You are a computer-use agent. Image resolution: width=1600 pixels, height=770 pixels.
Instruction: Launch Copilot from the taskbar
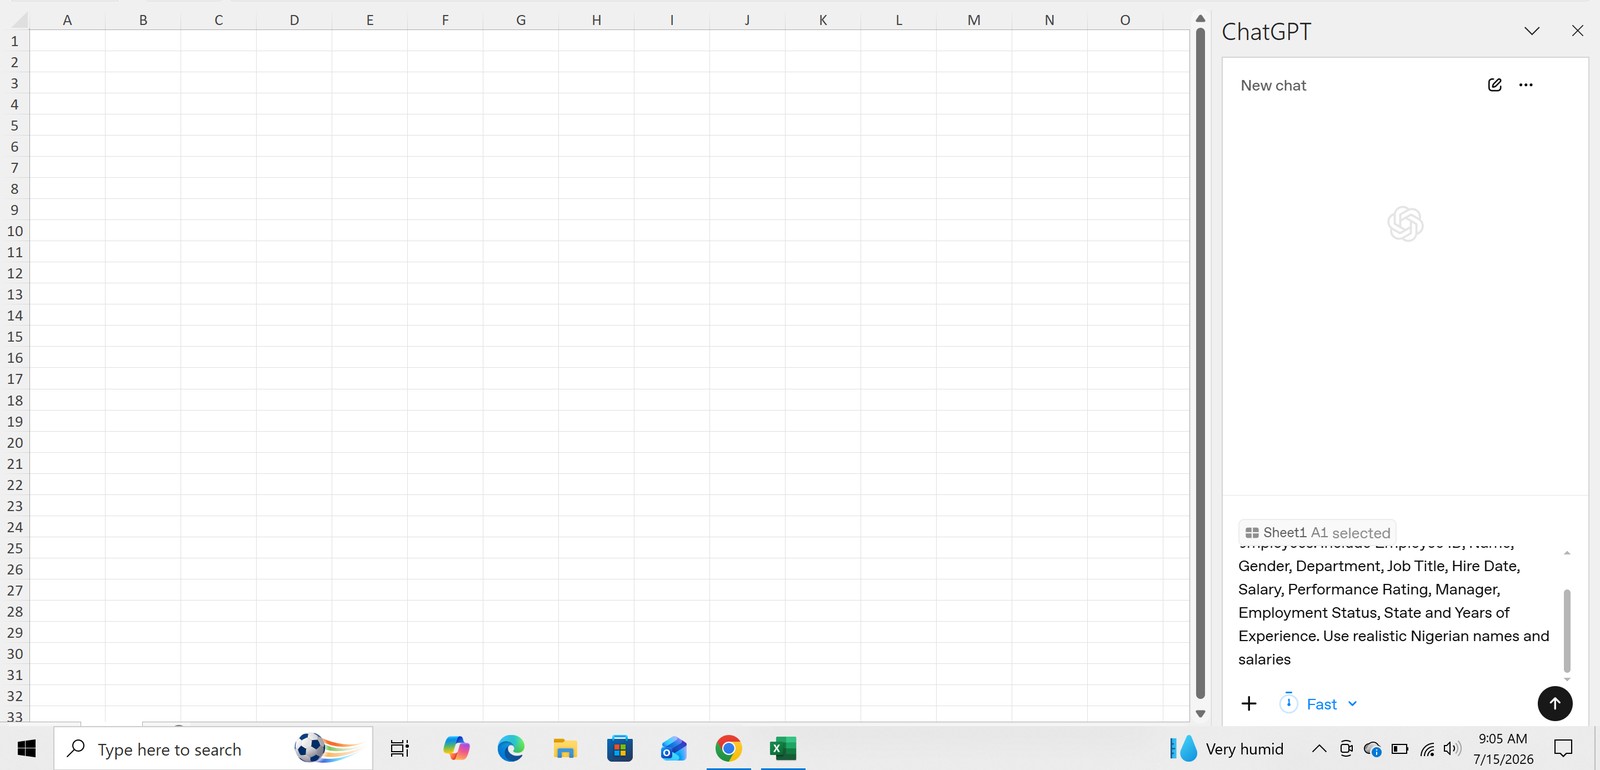(456, 748)
